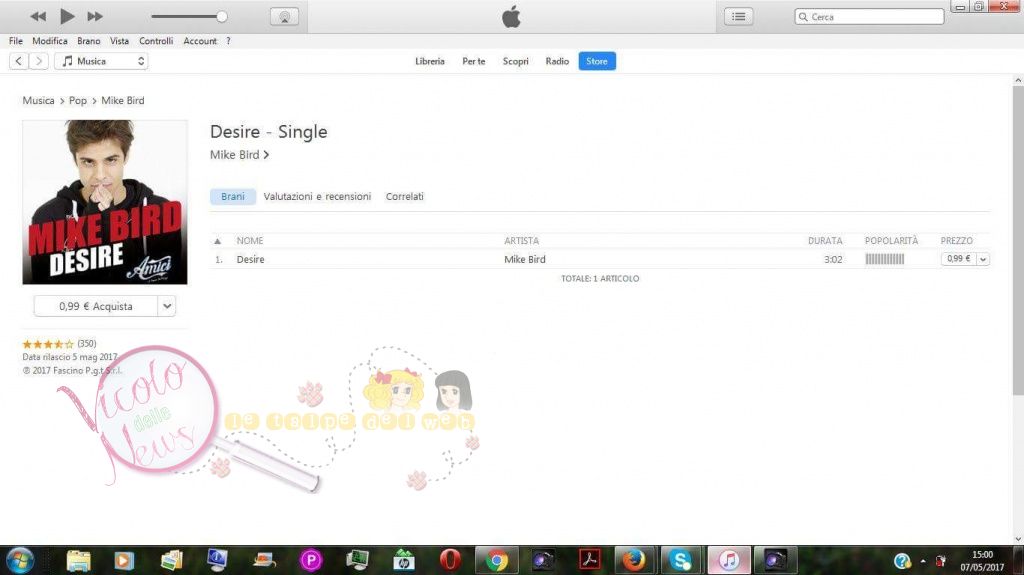Click the Apple logo in the header
Image resolution: width=1024 pixels, height=575 pixels.
click(511, 16)
